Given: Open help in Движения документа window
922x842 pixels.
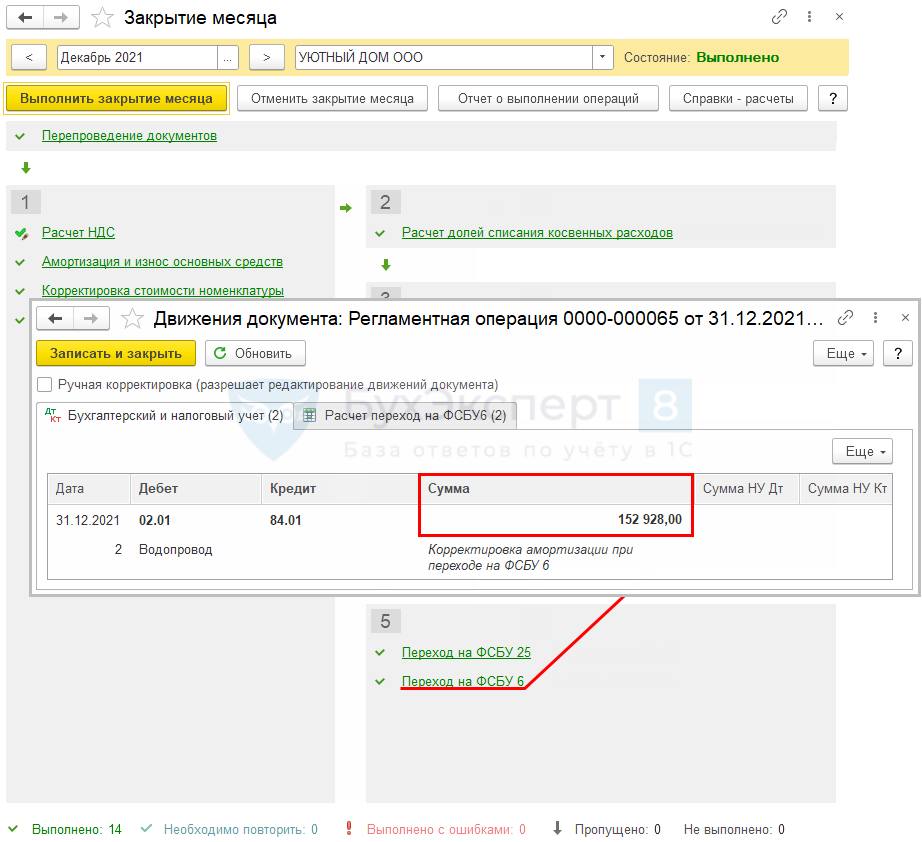Looking at the screenshot, I should click(898, 353).
